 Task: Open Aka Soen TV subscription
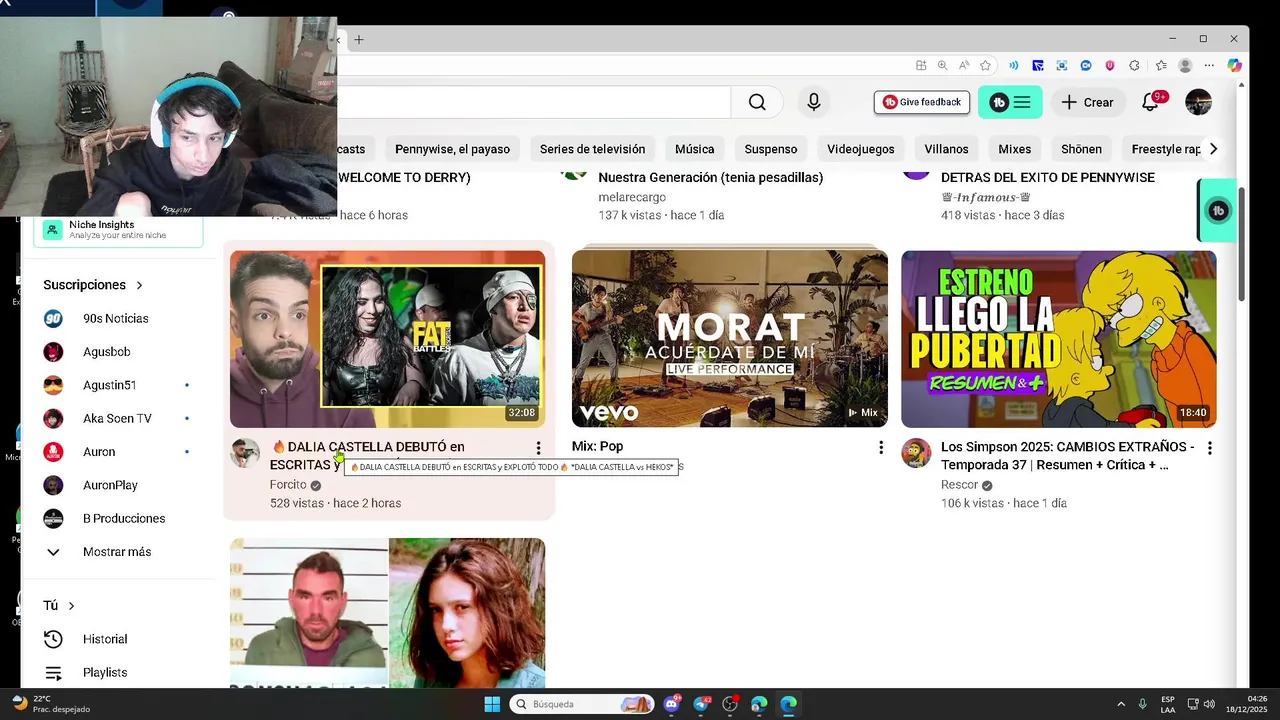click(x=118, y=419)
